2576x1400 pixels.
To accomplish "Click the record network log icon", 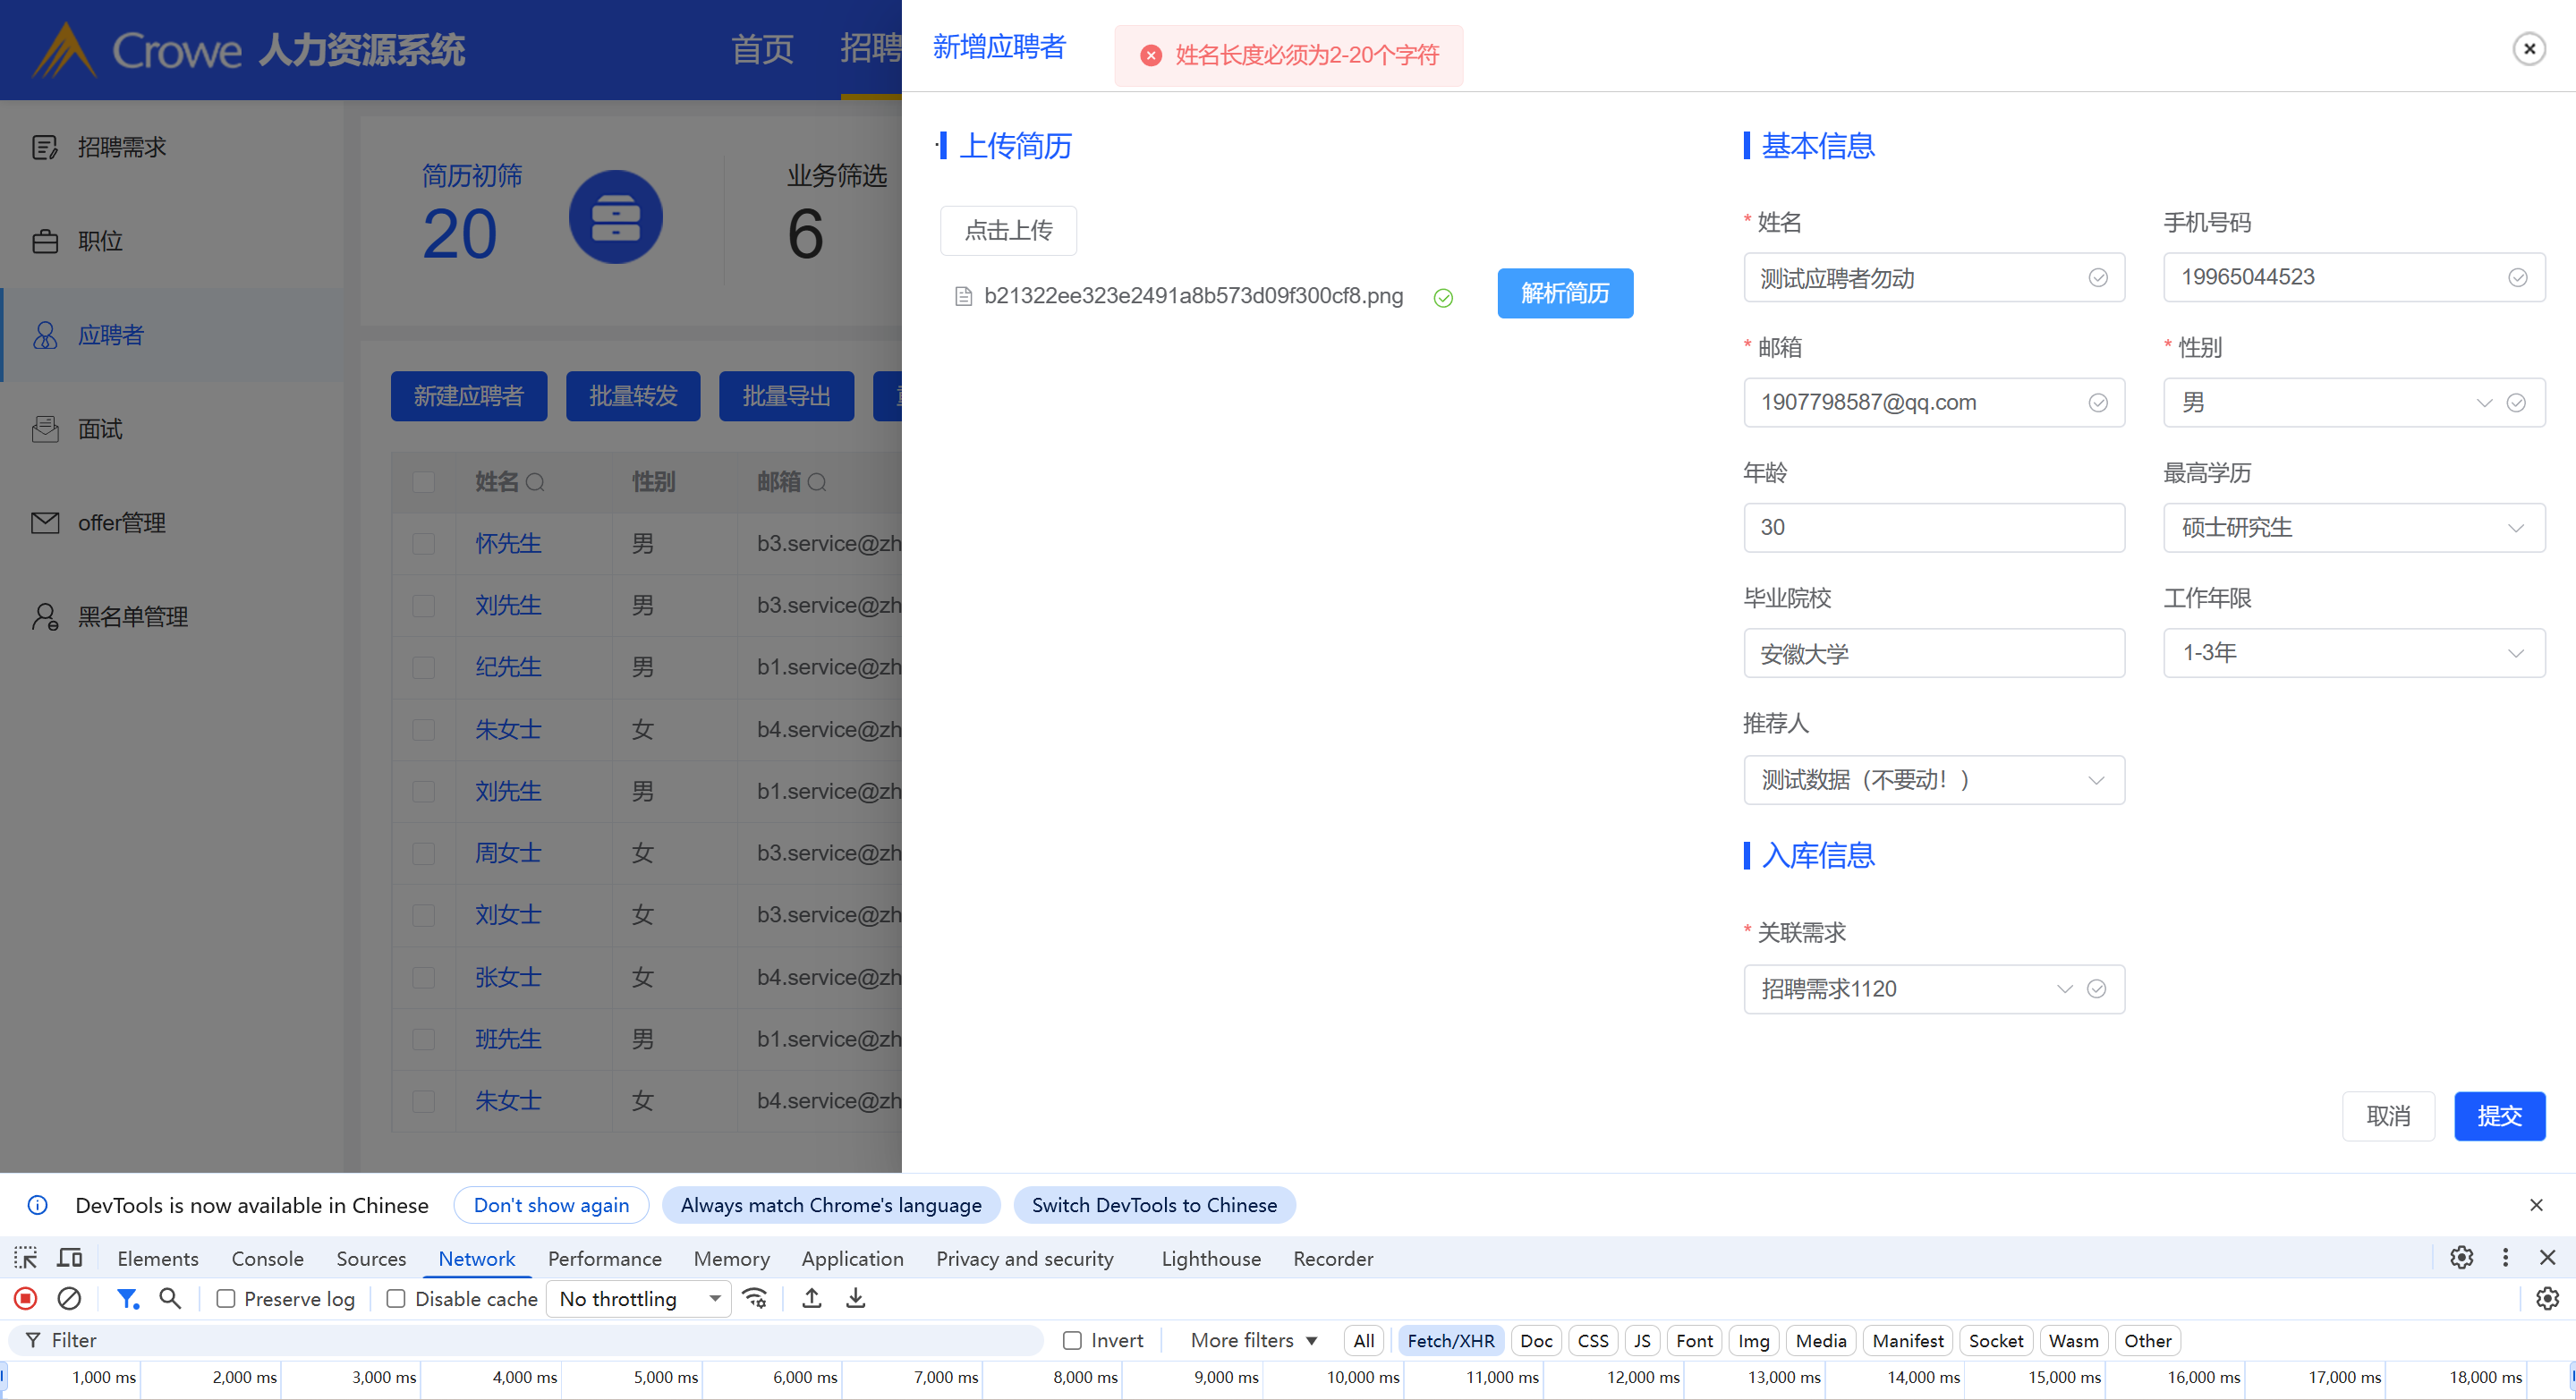I will [26, 1298].
